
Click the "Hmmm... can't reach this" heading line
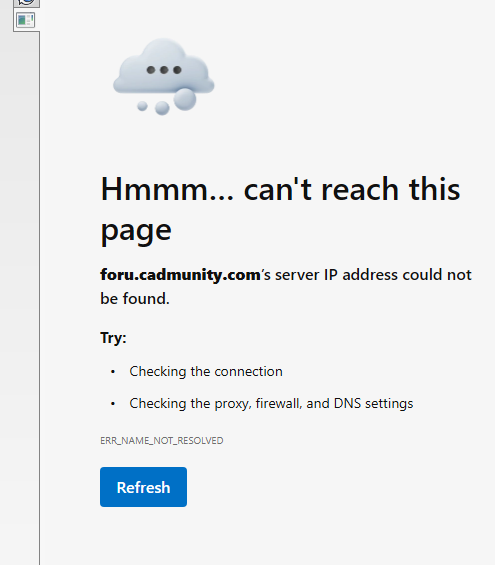tap(280, 189)
